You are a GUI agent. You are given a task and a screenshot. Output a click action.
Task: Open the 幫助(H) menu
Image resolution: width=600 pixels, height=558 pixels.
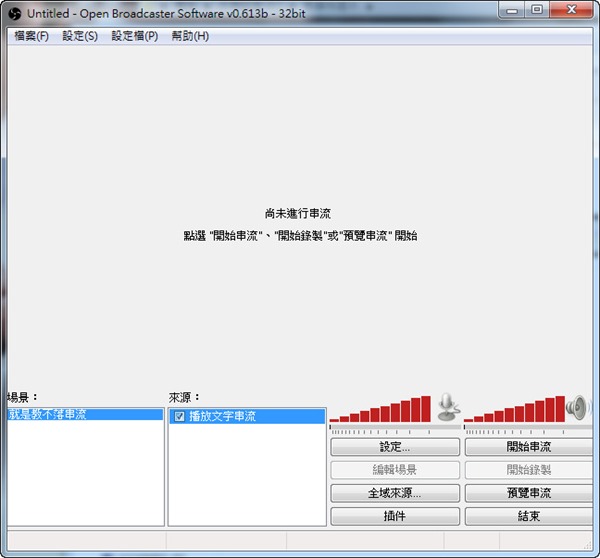point(190,36)
